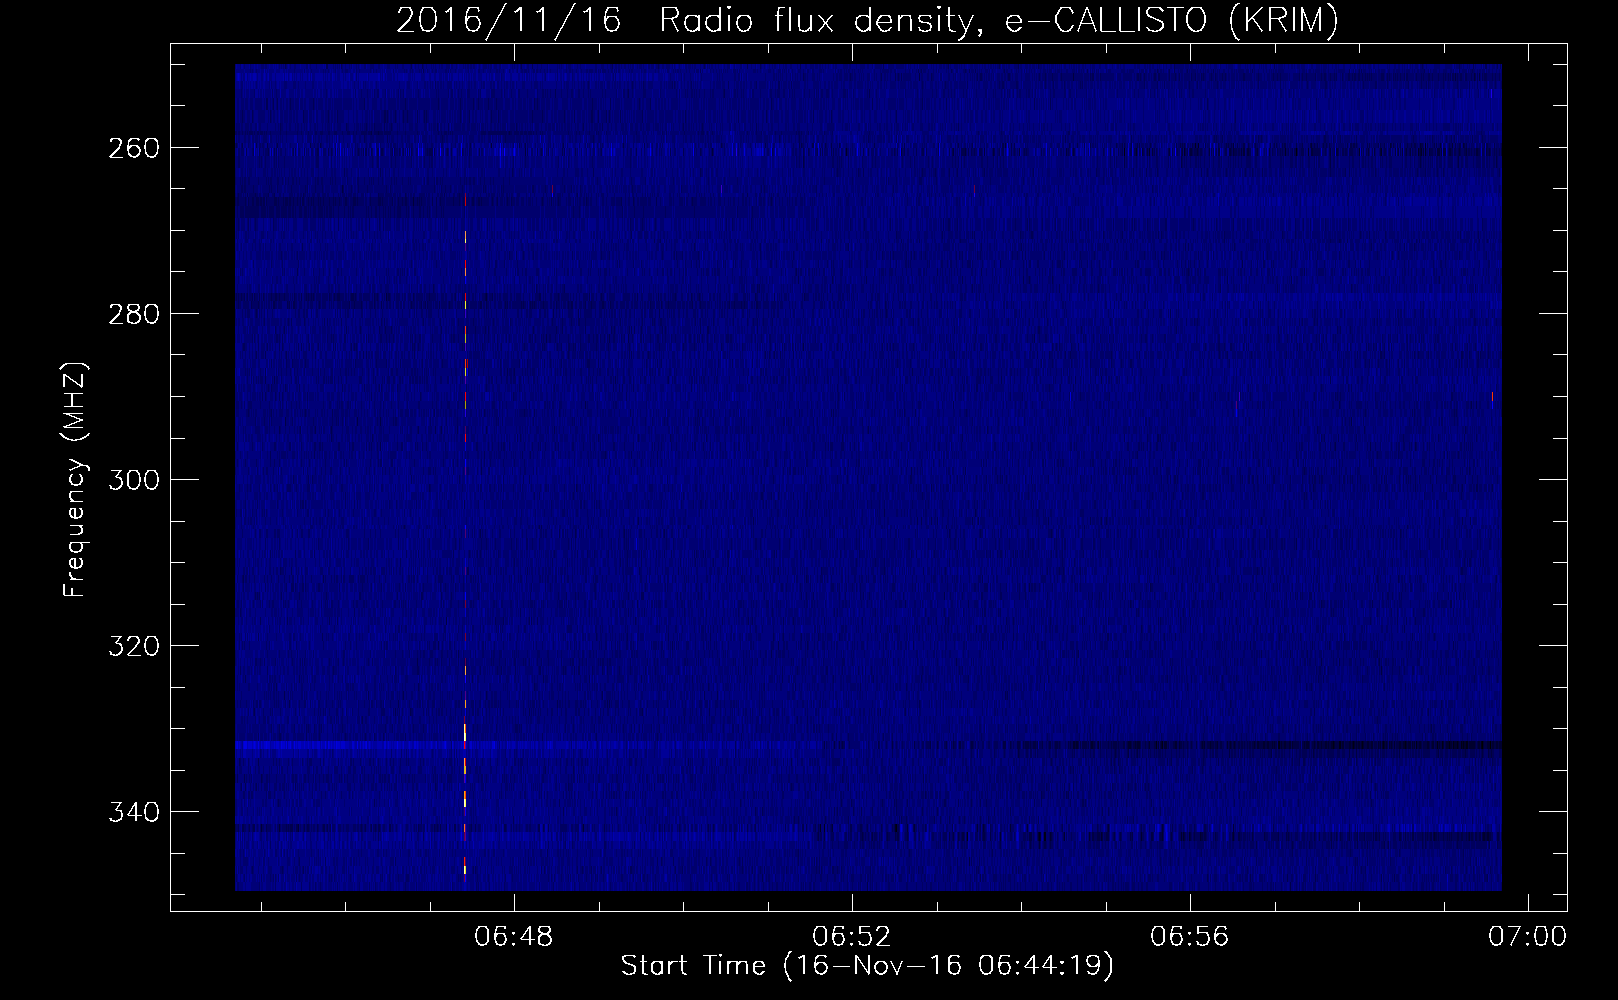This screenshot has width=1618, height=1000.
Task: Click the 06:48 time tick label
Action: click(514, 937)
